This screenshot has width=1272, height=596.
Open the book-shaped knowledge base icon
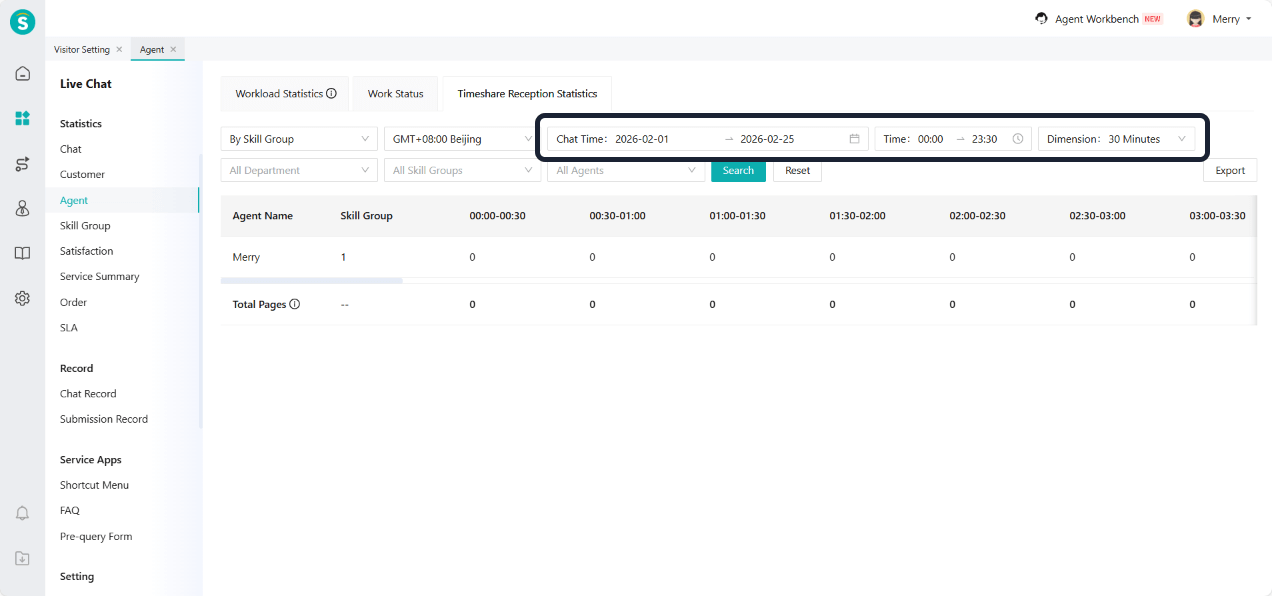tap(22, 253)
